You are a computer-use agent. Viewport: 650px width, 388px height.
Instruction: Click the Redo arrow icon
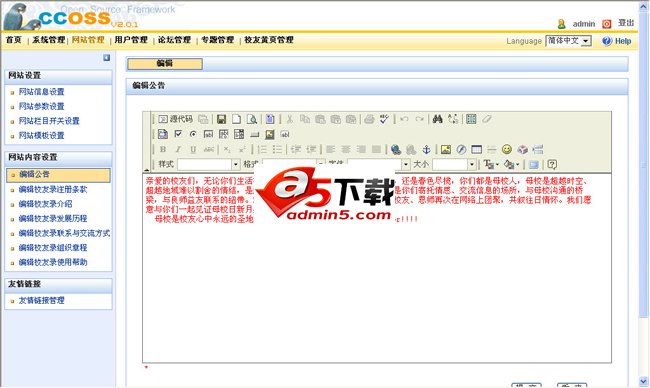pos(420,119)
